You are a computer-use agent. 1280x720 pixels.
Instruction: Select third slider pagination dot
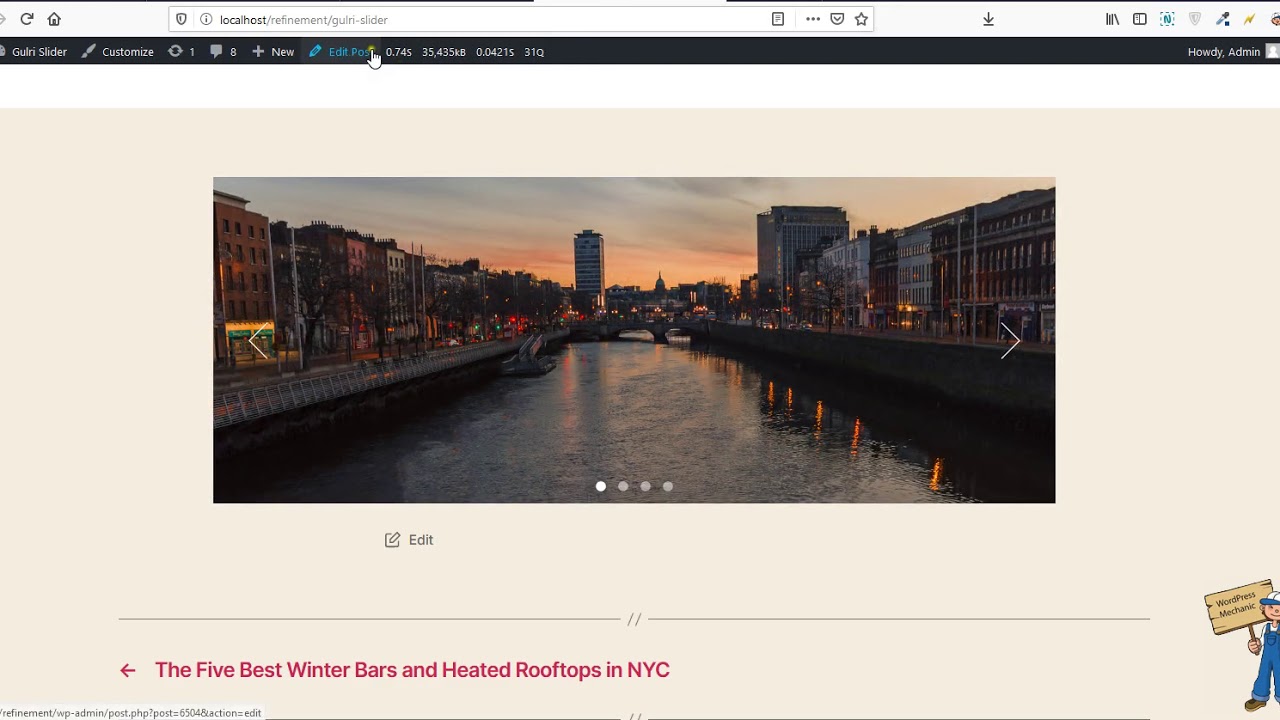(x=646, y=487)
